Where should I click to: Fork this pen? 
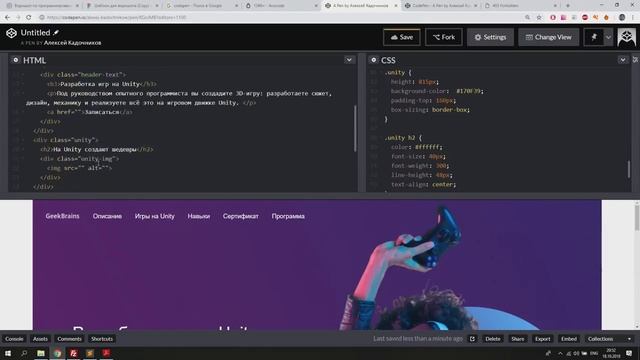(x=444, y=37)
